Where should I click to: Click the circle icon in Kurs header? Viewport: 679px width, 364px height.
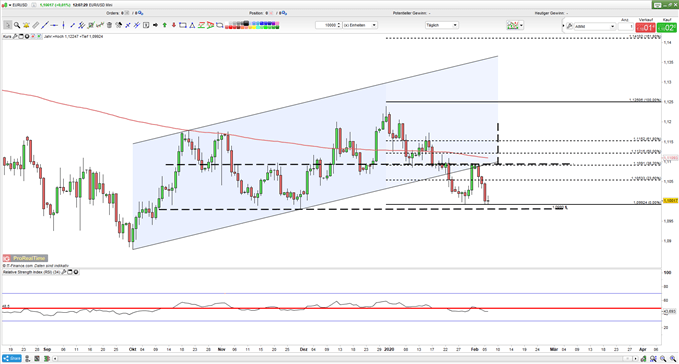(27, 36)
